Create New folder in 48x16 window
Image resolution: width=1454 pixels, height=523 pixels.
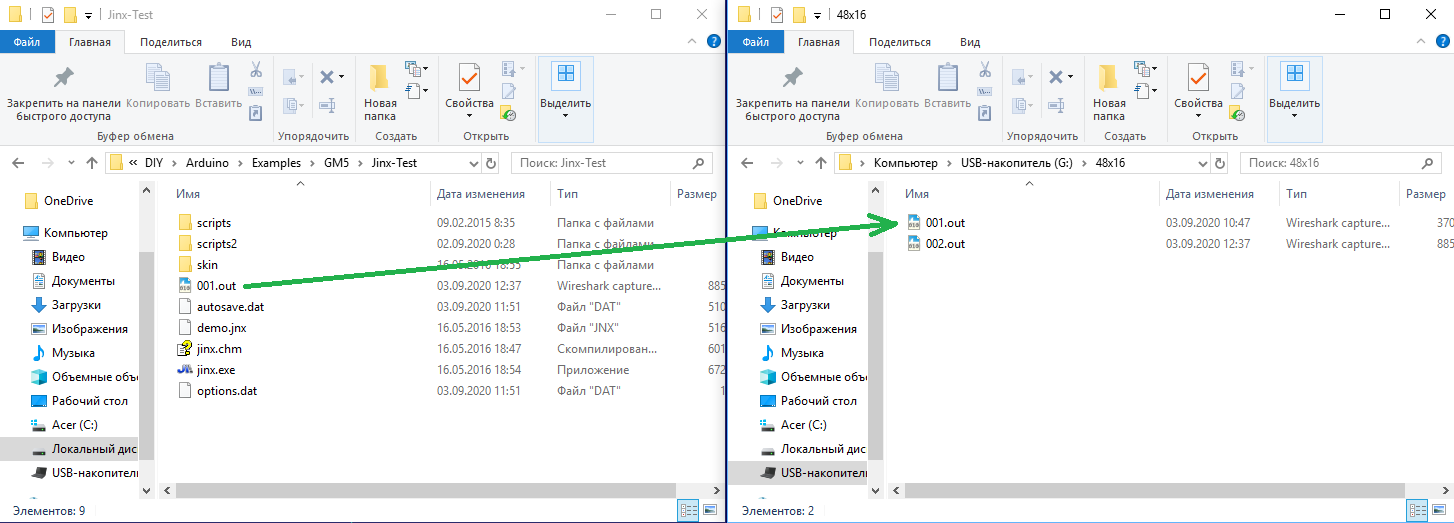coord(1109,92)
